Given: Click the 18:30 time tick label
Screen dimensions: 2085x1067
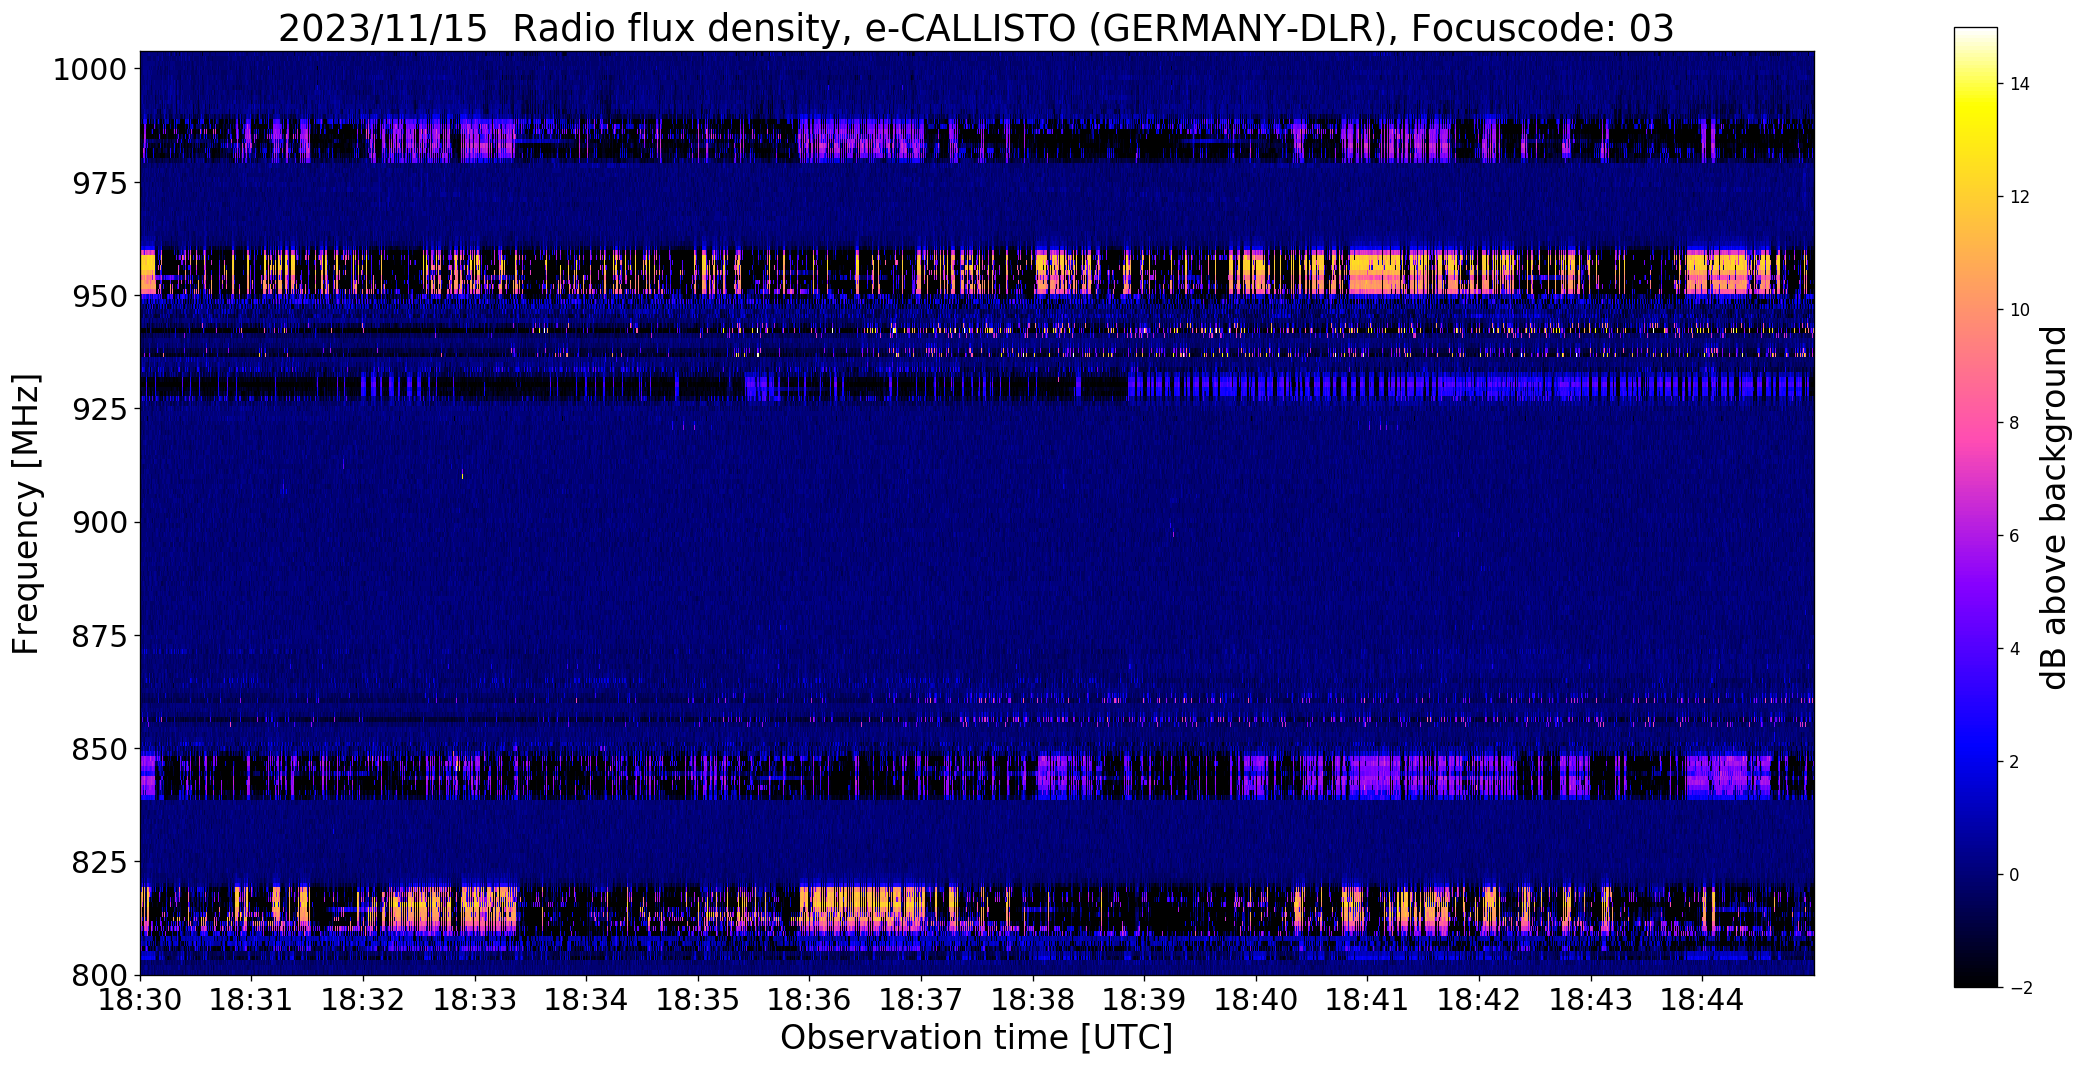Looking at the screenshot, I should pos(140,1000).
